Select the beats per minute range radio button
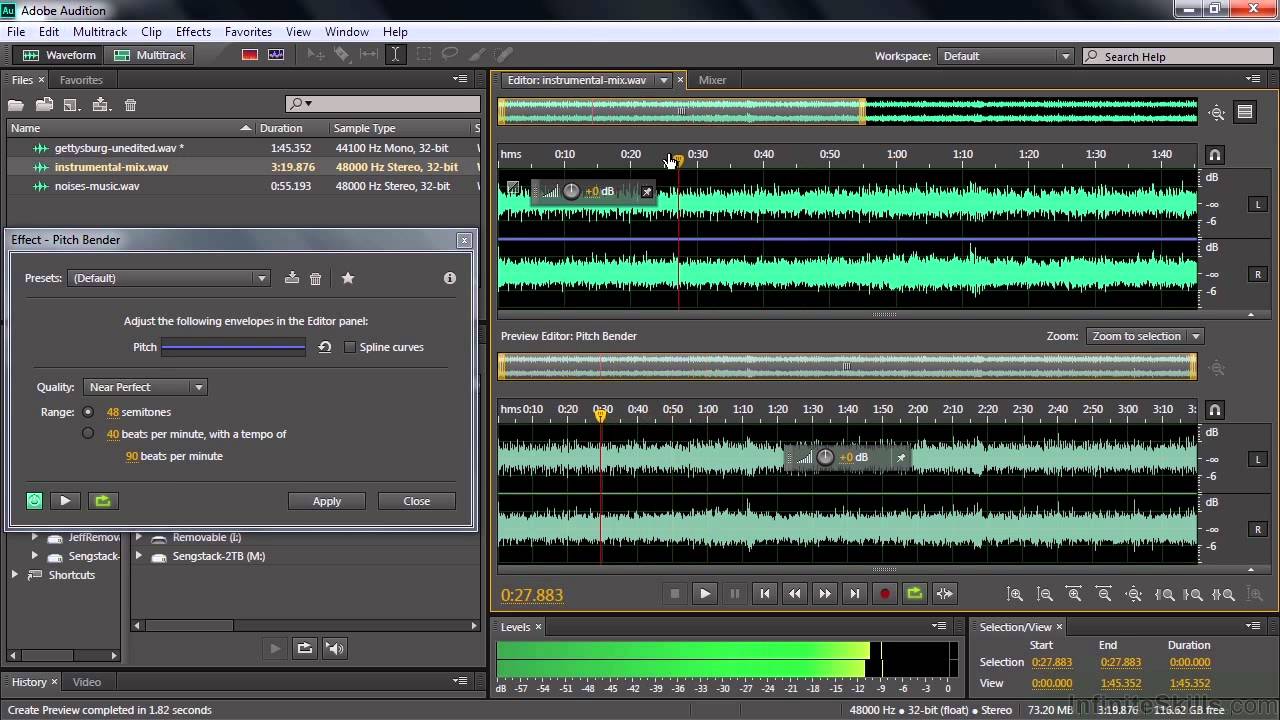The image size is (1280, 720). point(88,434)
